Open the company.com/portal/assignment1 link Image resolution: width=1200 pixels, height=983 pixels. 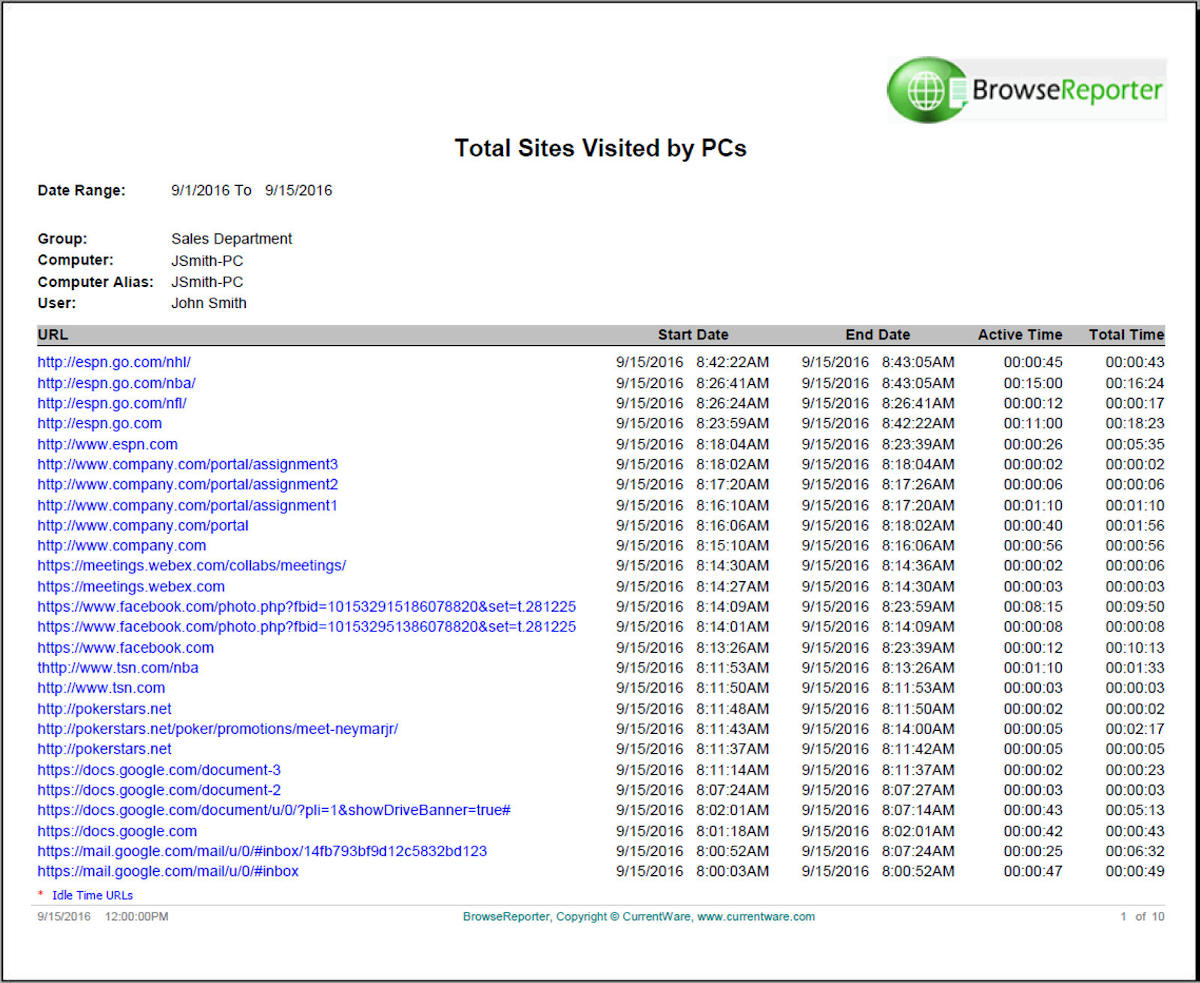(x=187, y=505)
